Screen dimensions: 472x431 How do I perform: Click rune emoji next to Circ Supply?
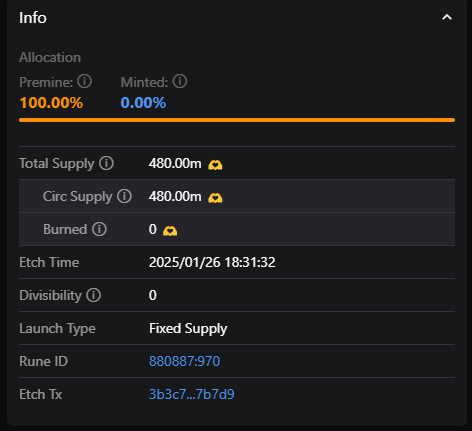click(215, 198)
